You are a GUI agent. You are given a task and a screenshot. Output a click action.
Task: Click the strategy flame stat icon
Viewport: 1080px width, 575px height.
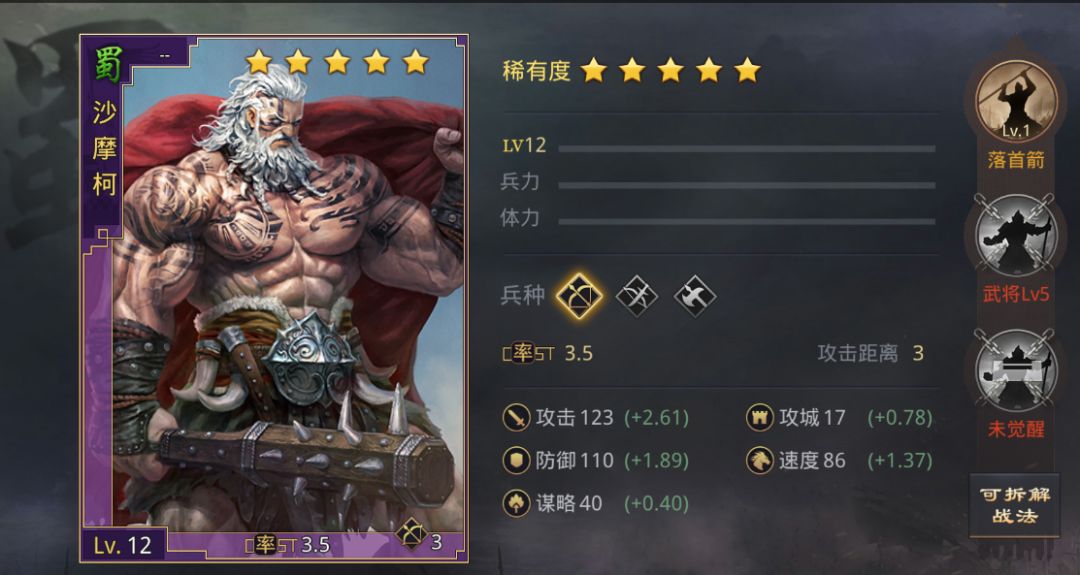tap(516, 503)
